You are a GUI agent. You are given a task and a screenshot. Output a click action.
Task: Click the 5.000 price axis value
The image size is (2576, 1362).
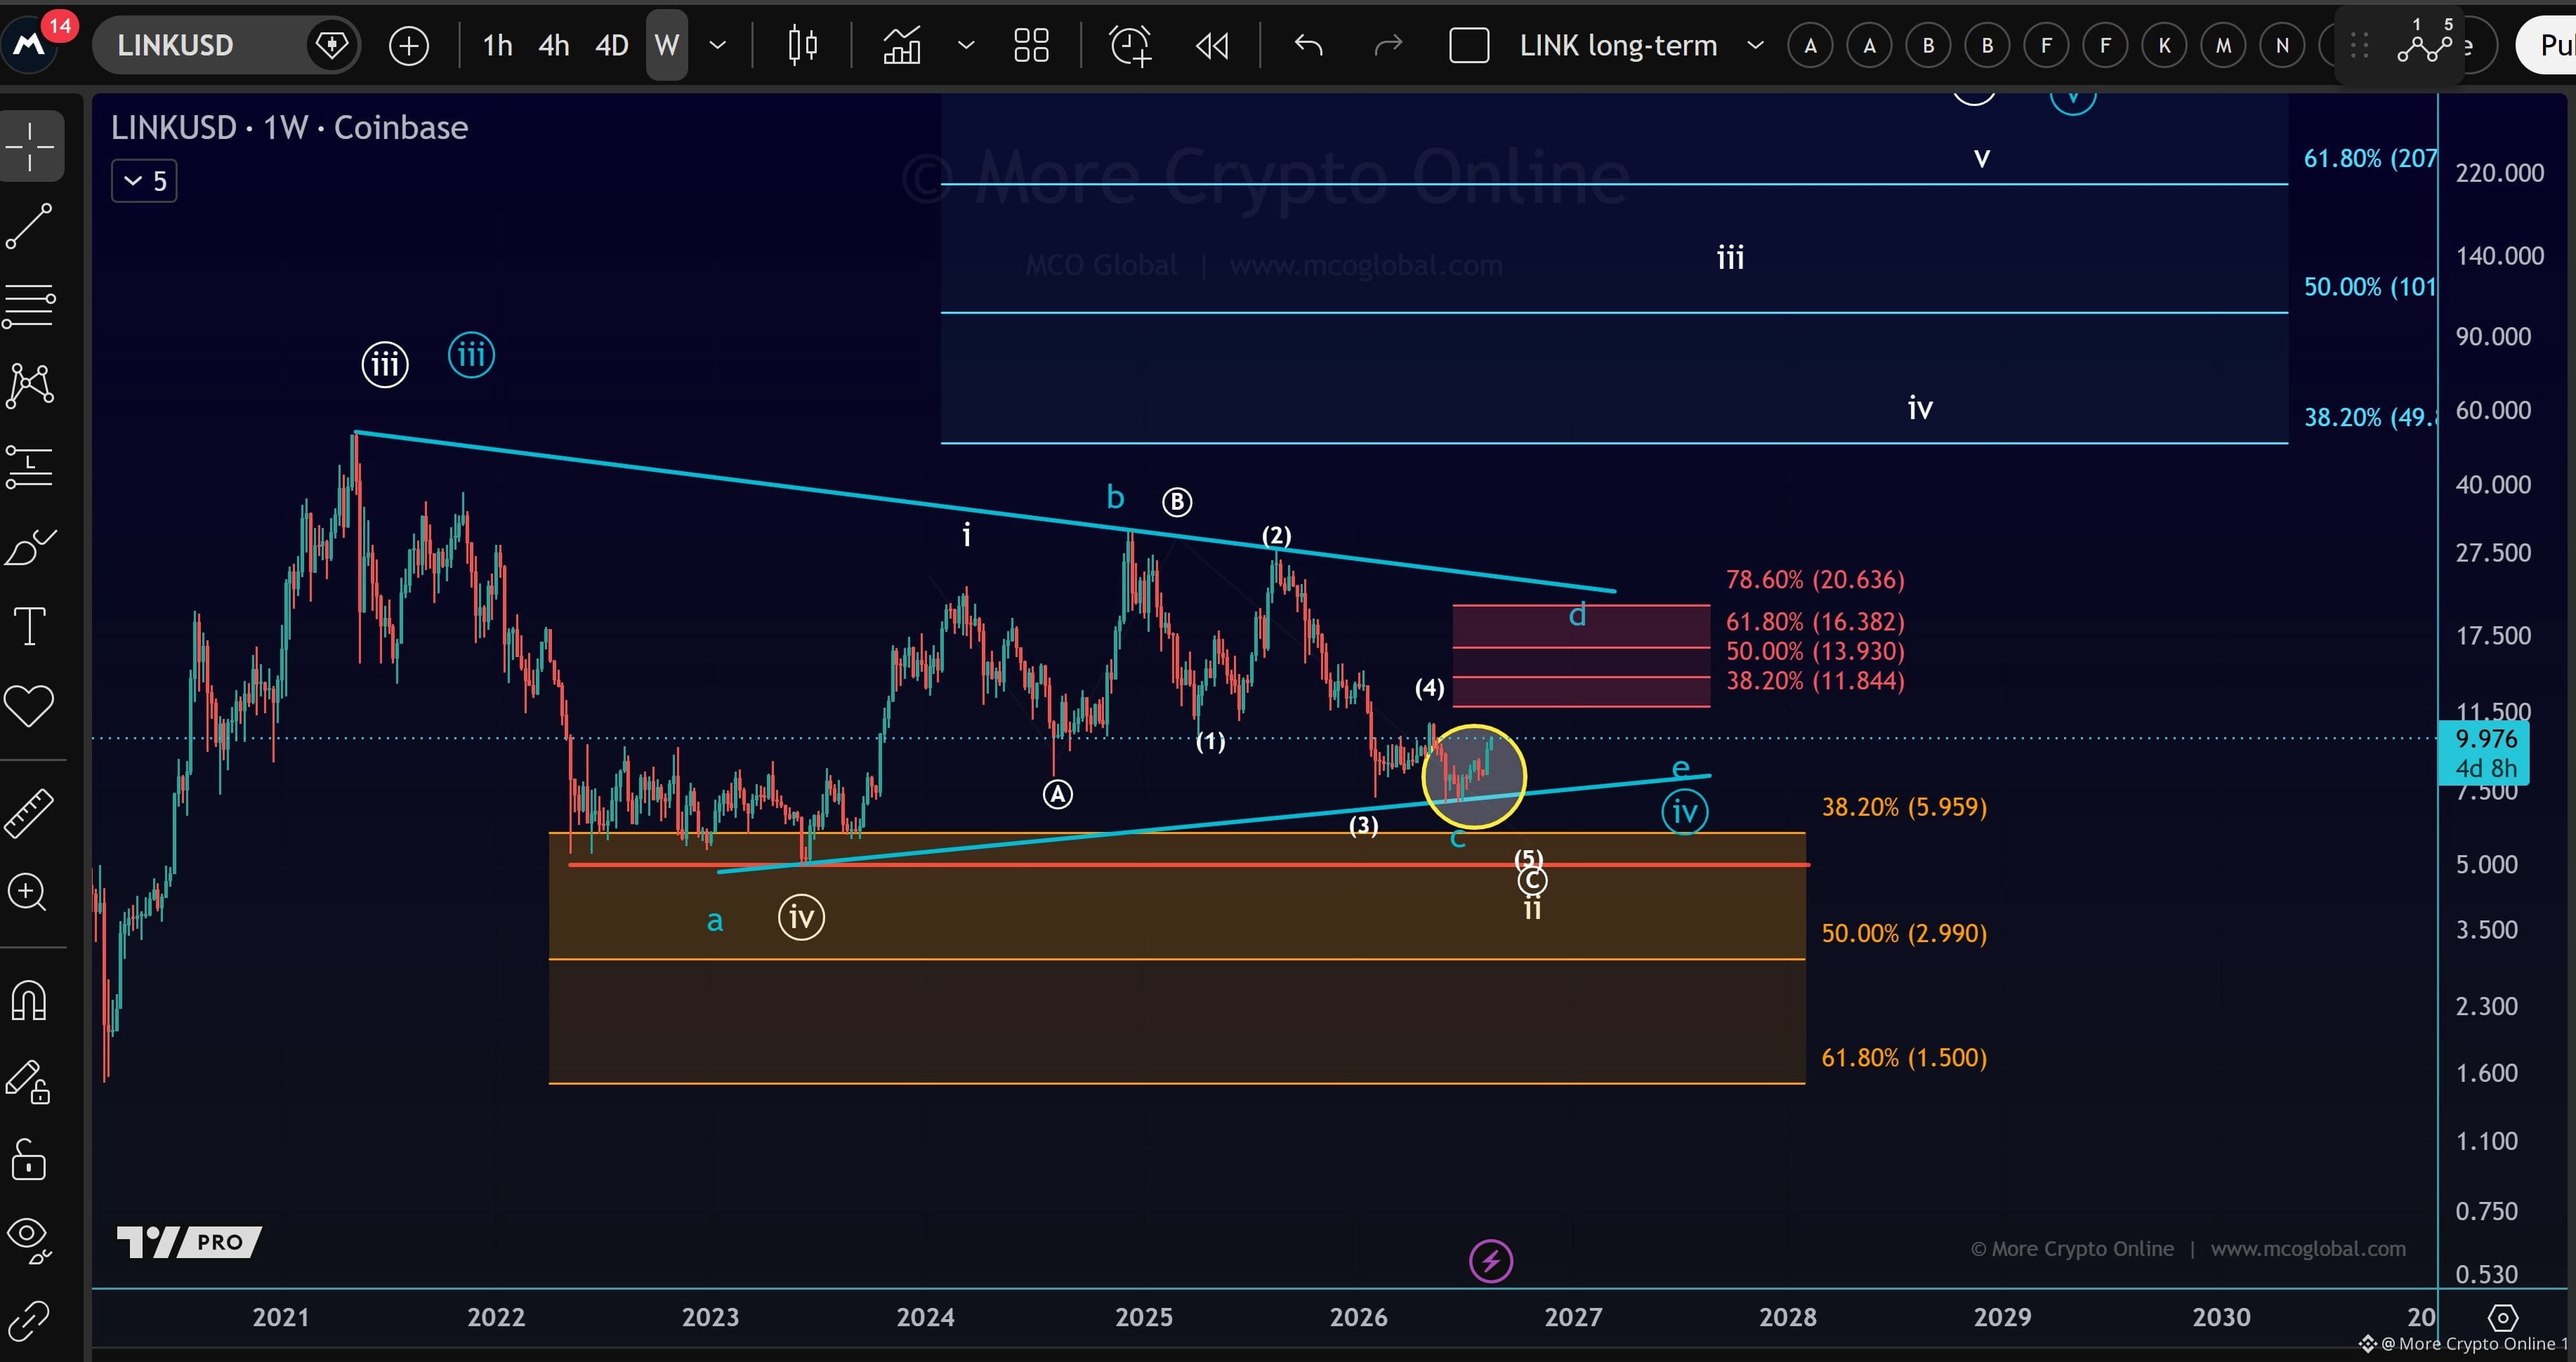[2487, 864]
